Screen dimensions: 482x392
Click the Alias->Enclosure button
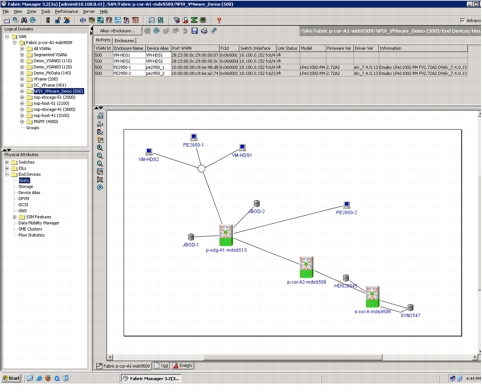pos(118,31)
